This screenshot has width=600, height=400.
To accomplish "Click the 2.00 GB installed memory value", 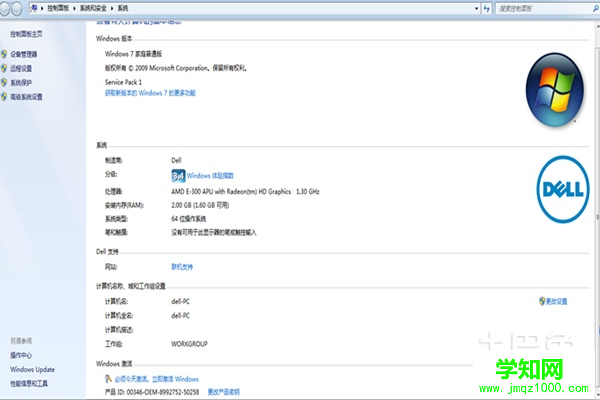I will pos(200,205).
